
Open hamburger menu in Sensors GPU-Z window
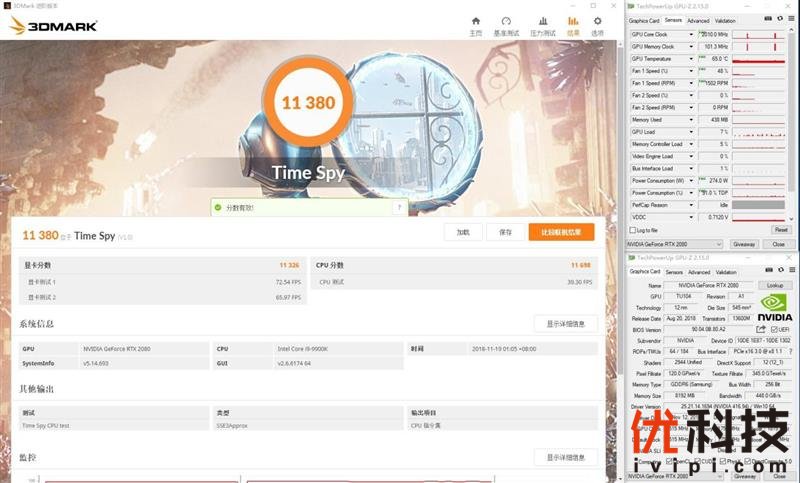click(x=791, y=18)
